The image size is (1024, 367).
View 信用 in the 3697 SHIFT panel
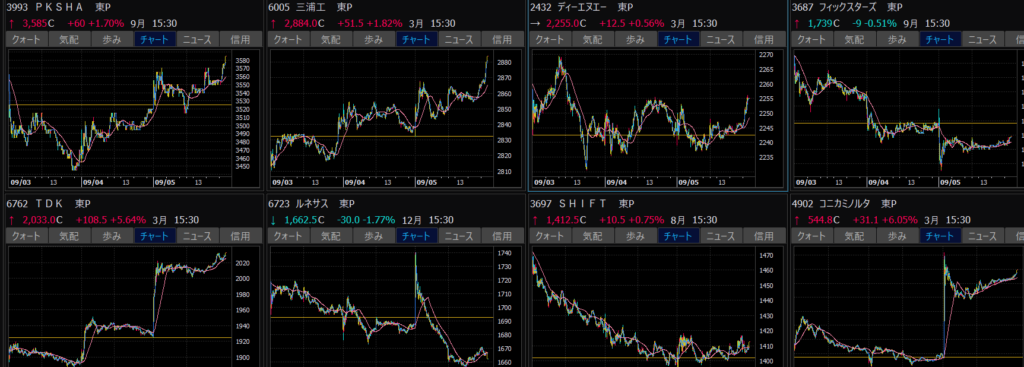click(764, 236)
